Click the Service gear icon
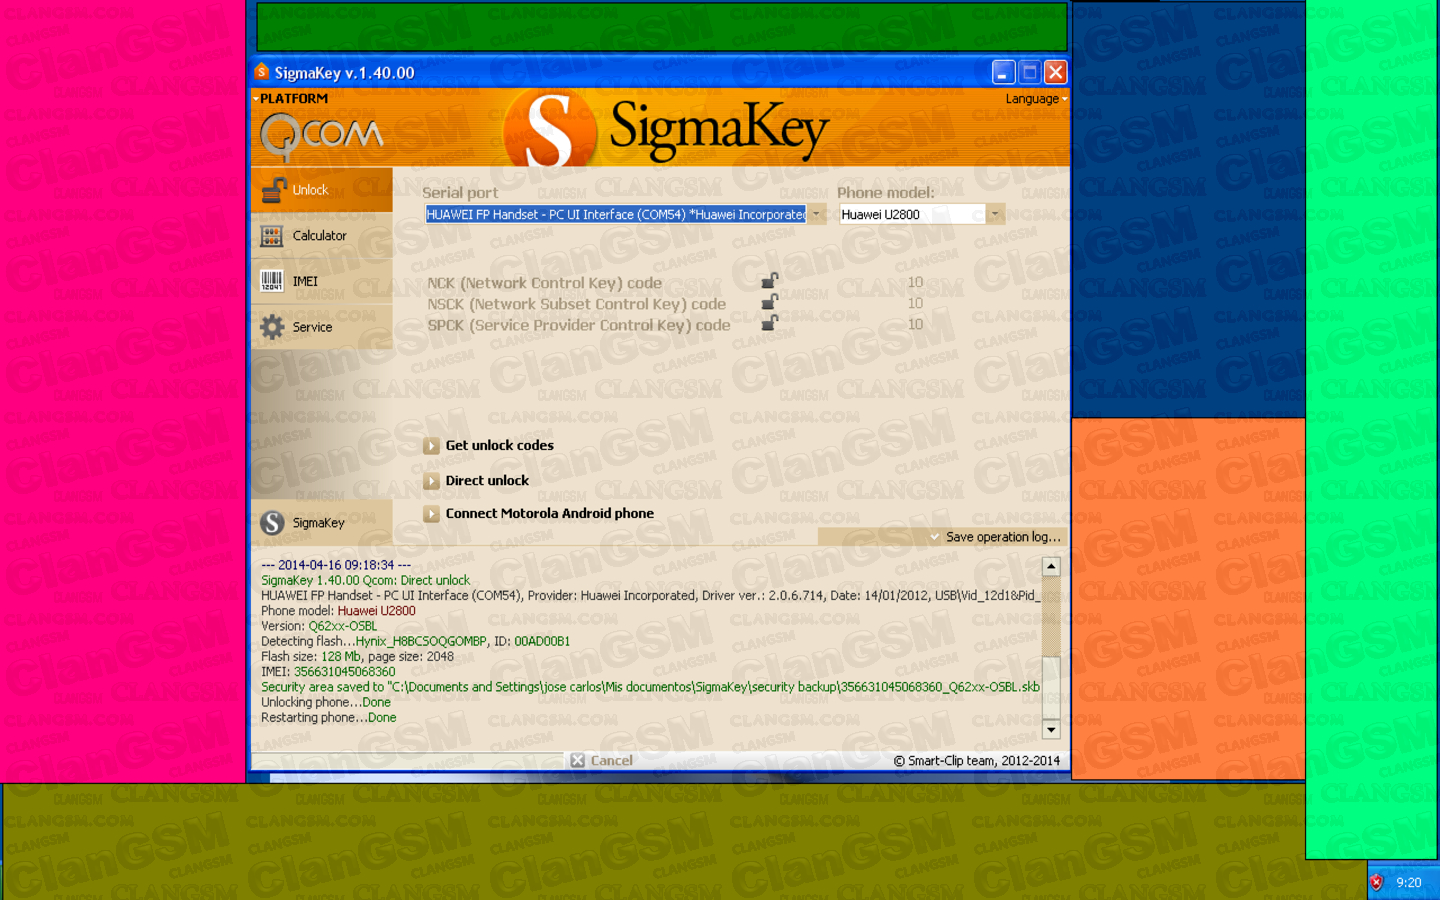Screen dimensions: 1440x900 point(272,327)
